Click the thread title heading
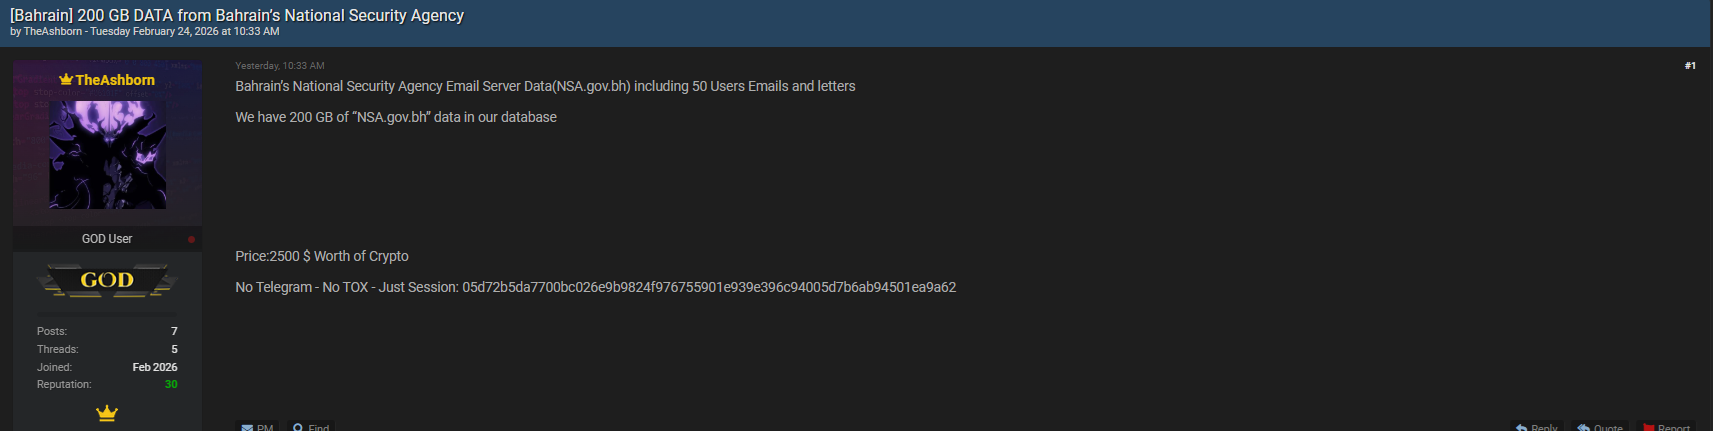Image resolution: width=1719 pixels, height=431 pixels. pyautogui.click(x=237, y=15)
